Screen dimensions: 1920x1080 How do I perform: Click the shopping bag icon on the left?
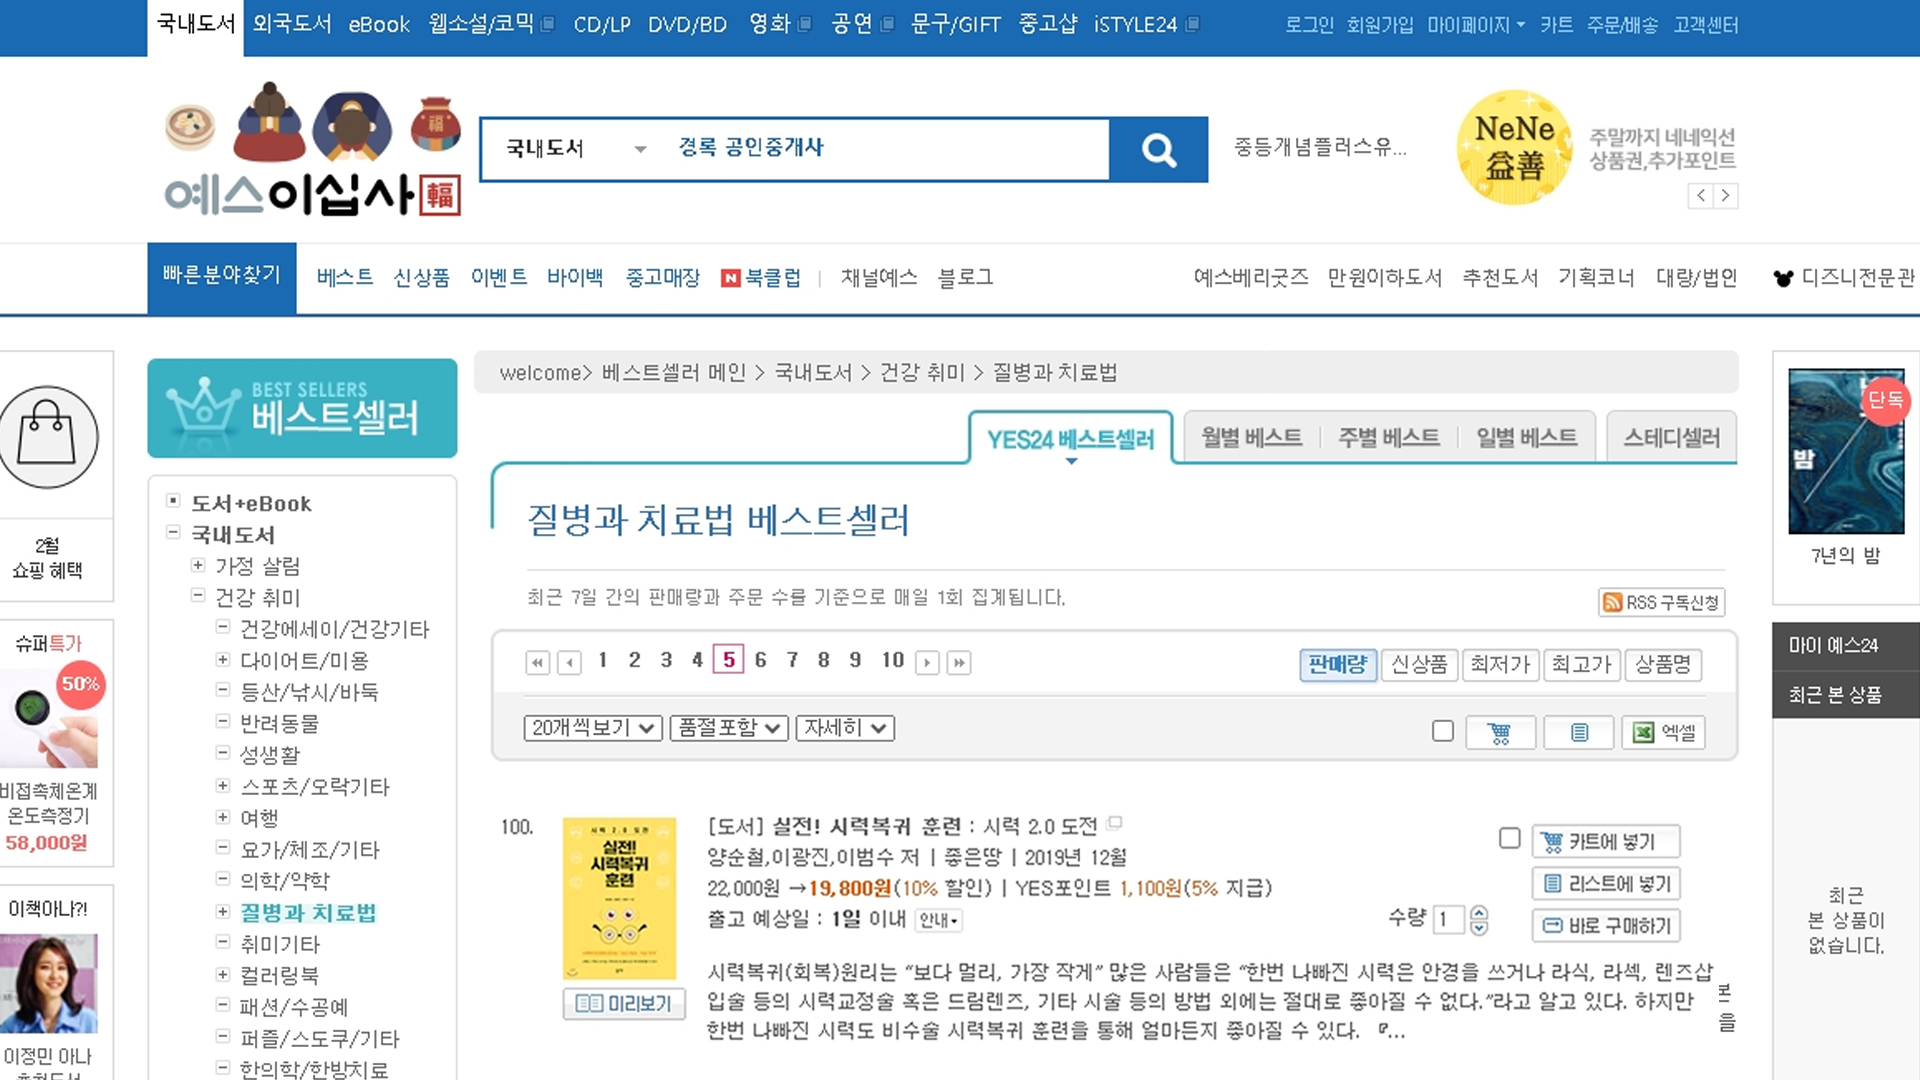[47, 437]
